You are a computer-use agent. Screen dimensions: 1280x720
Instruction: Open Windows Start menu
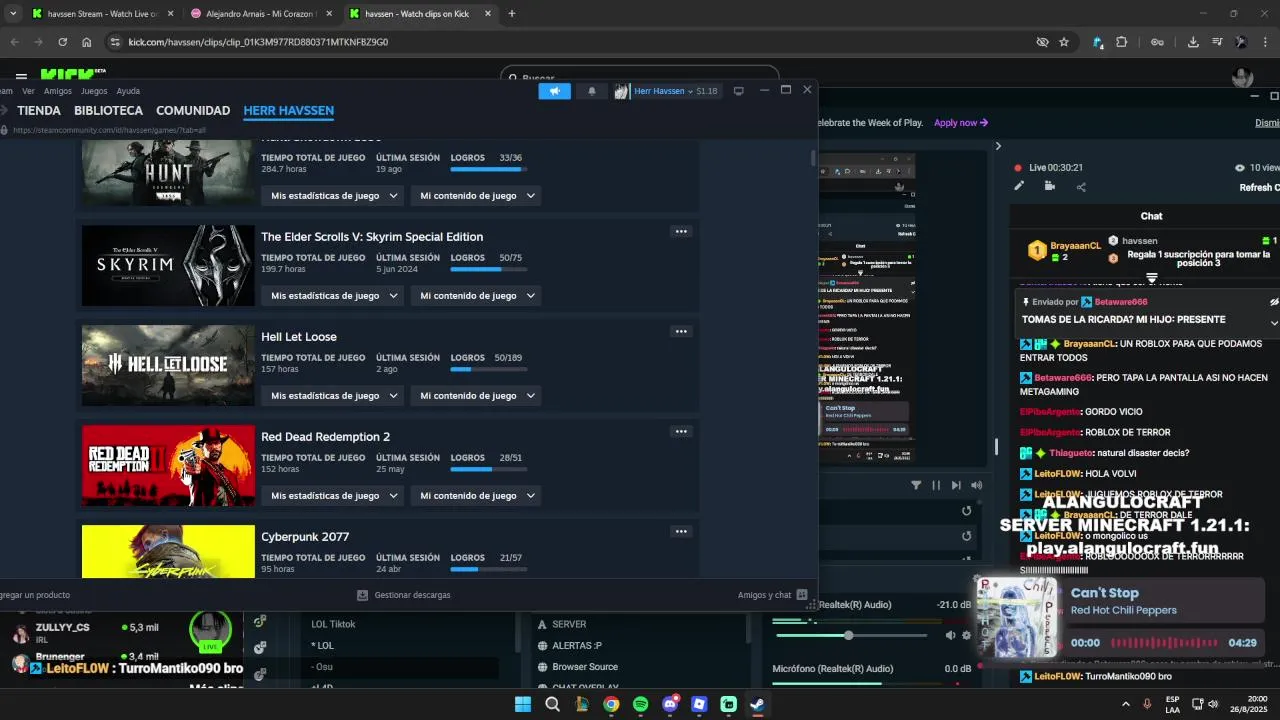click(523, 704)
